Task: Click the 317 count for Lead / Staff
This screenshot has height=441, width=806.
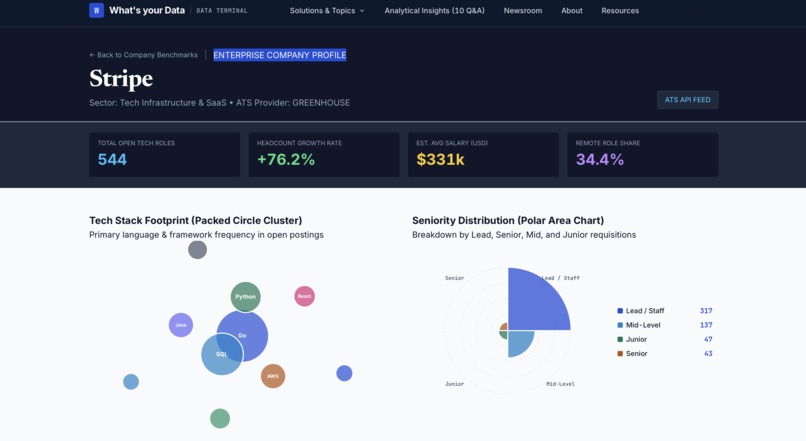Action: pyautogui.click(x=706, y=310)
